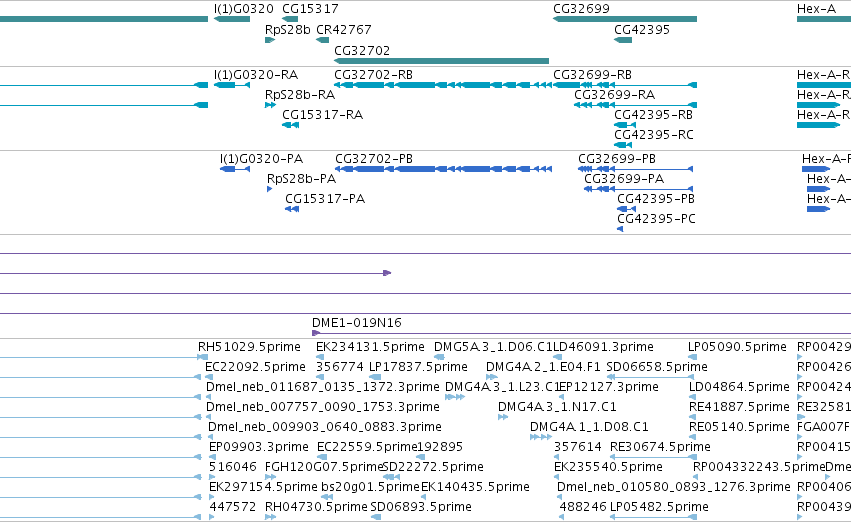The image size is (851, 522).
Task: Select EST SD06893.5prime label
Action: [421, 507]
